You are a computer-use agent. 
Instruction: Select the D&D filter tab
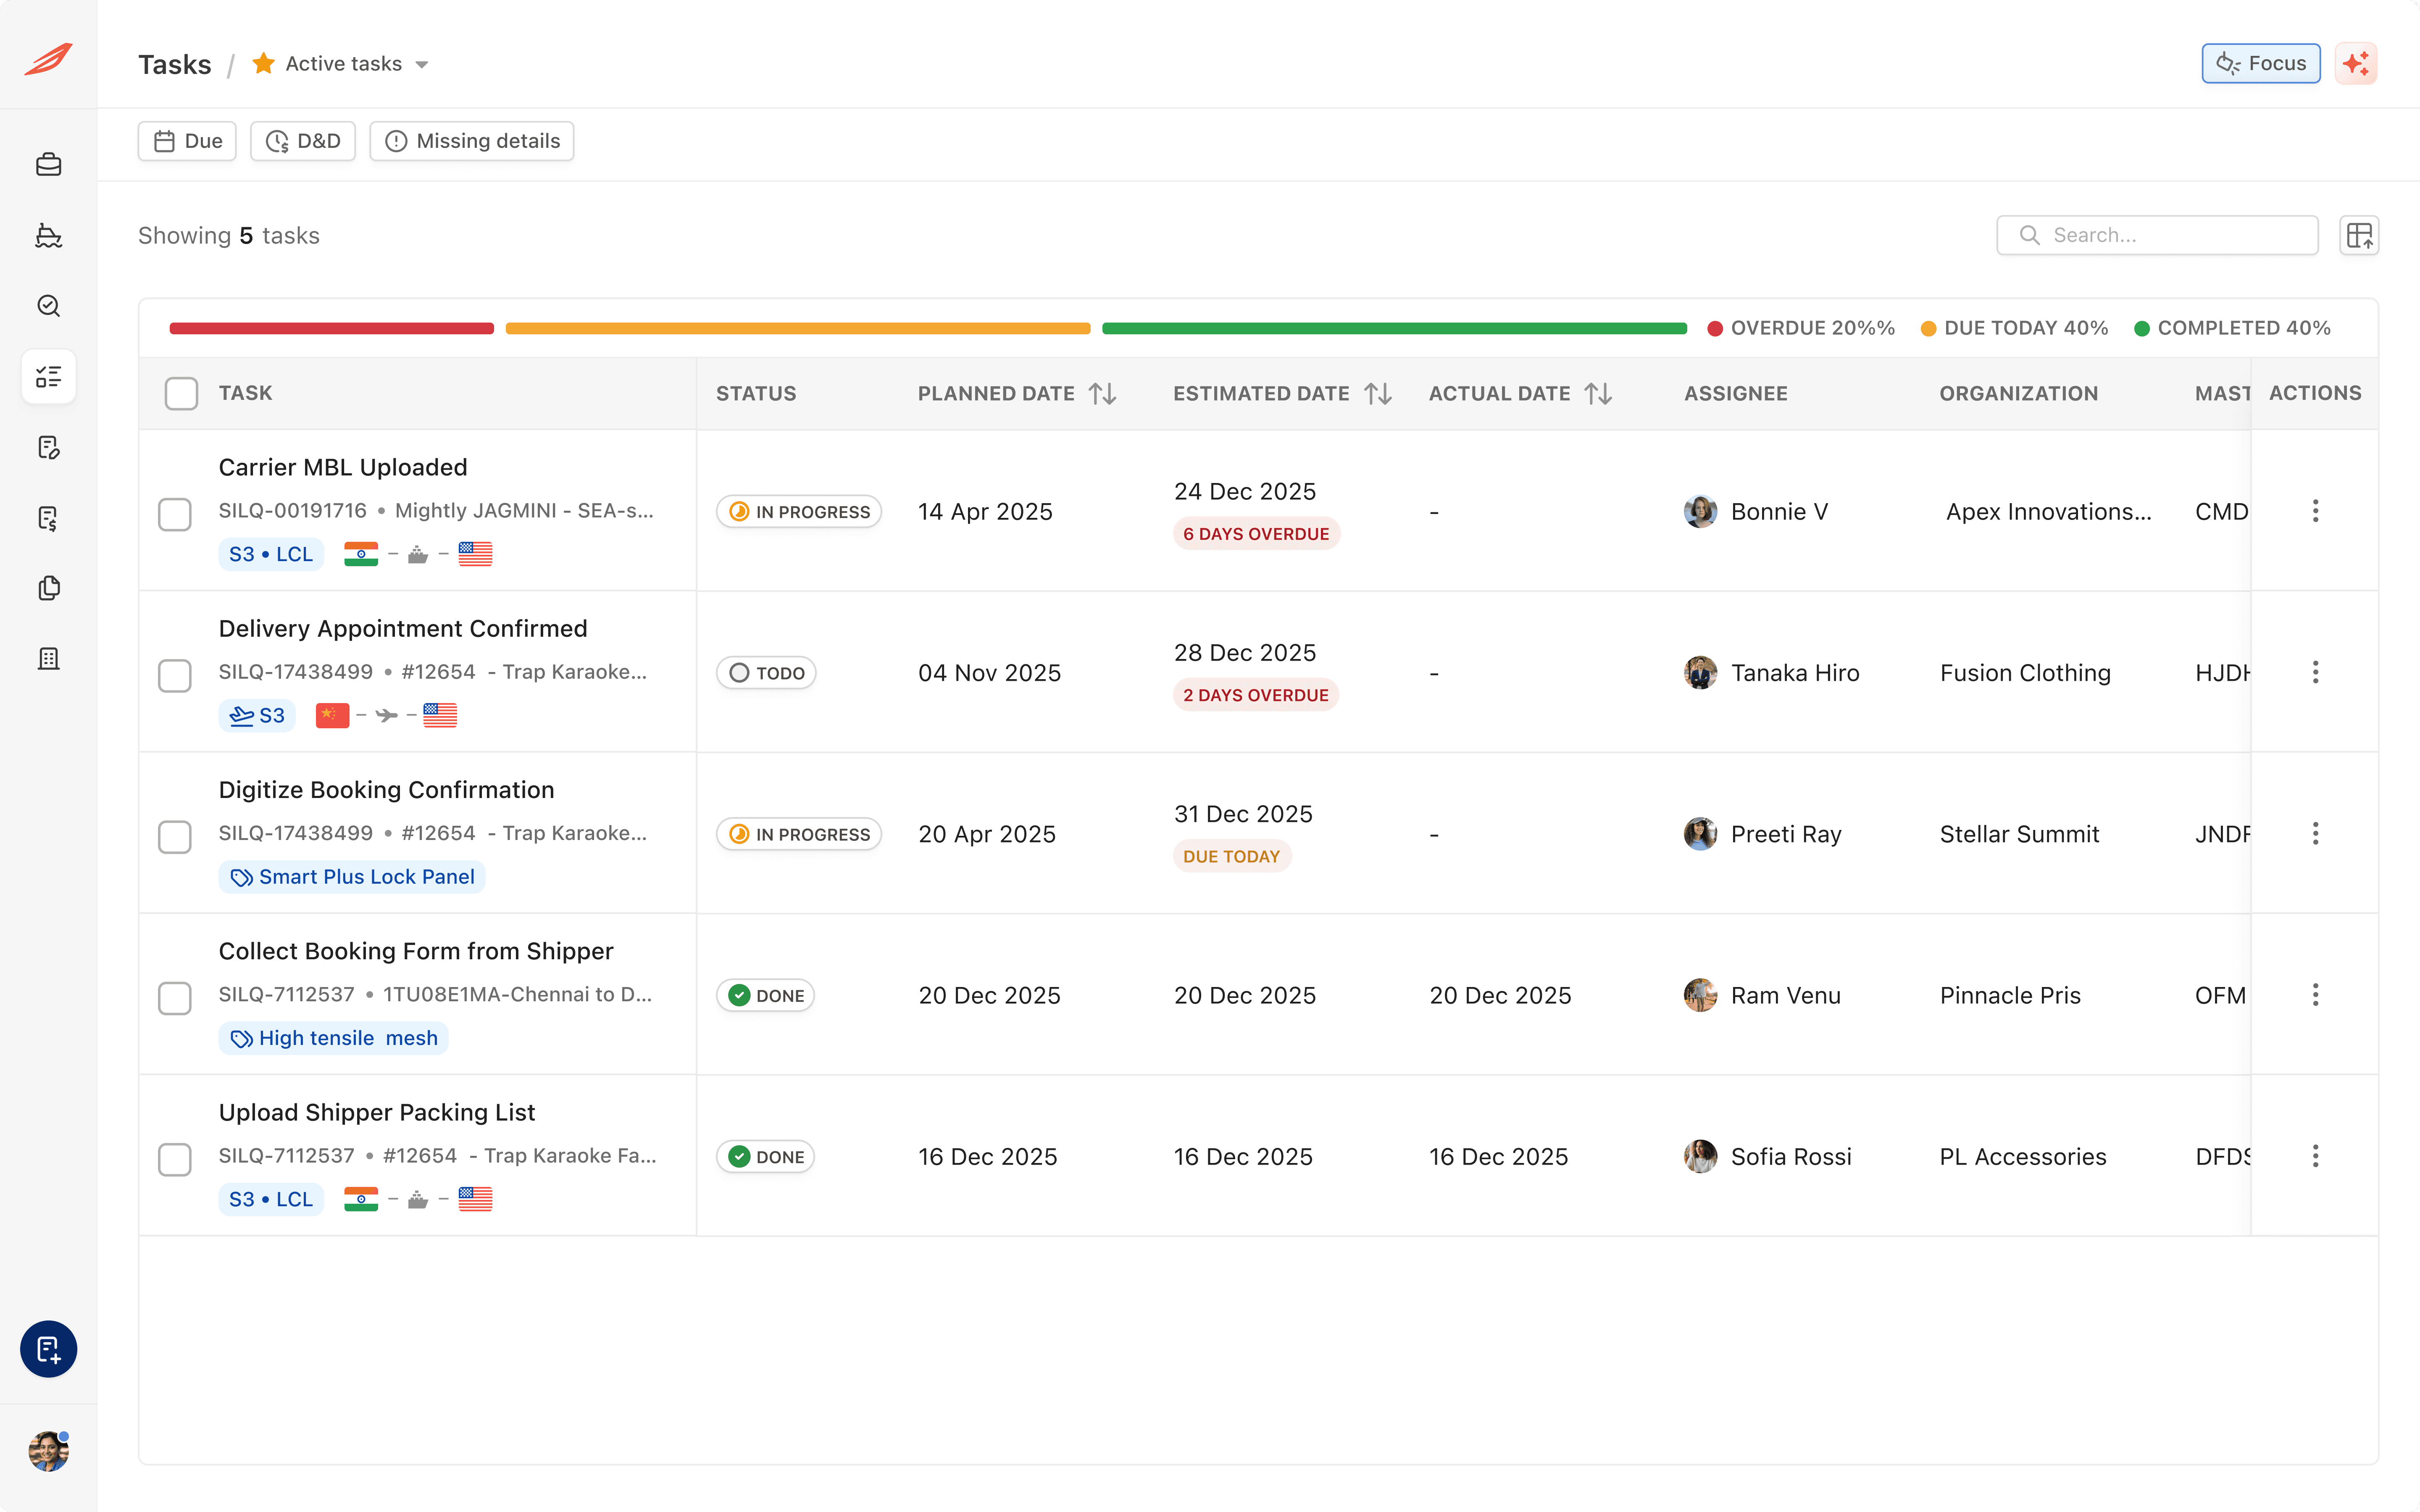pyautogui.click(x=303, y=141)
